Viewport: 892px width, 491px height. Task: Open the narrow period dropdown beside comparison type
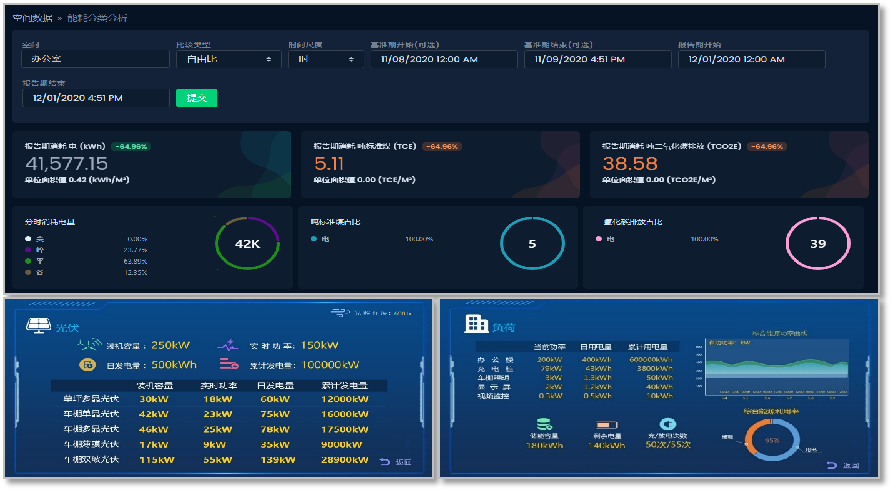click(325, 59)
